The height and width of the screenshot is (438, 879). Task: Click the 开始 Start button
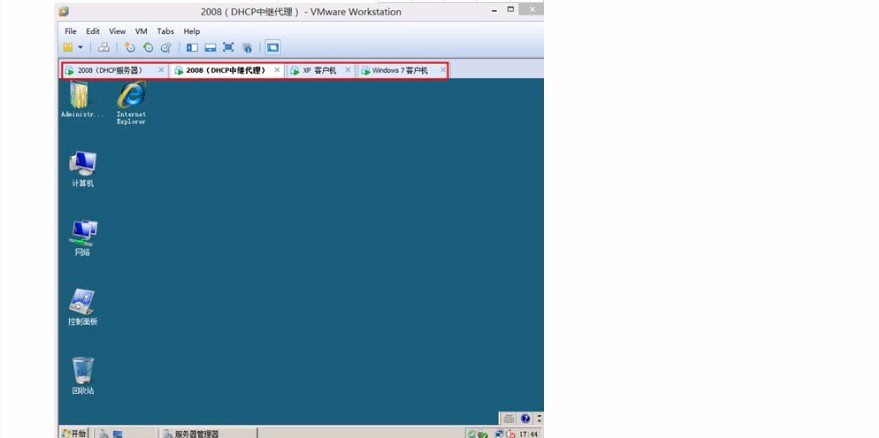(75, 433)
